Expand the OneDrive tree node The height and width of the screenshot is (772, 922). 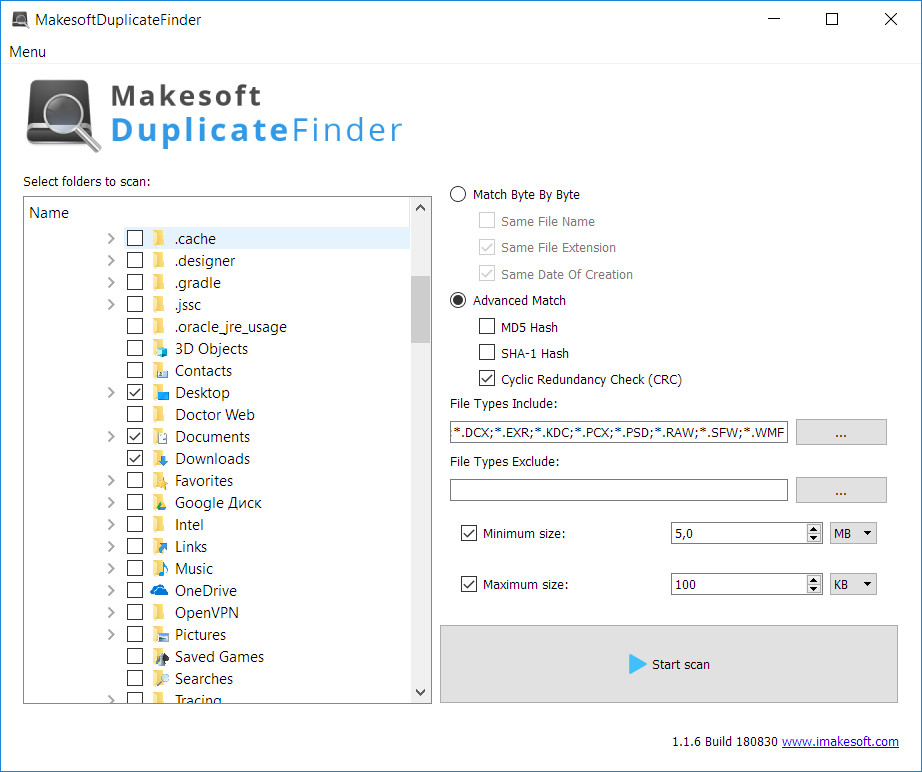click(111, 590)
